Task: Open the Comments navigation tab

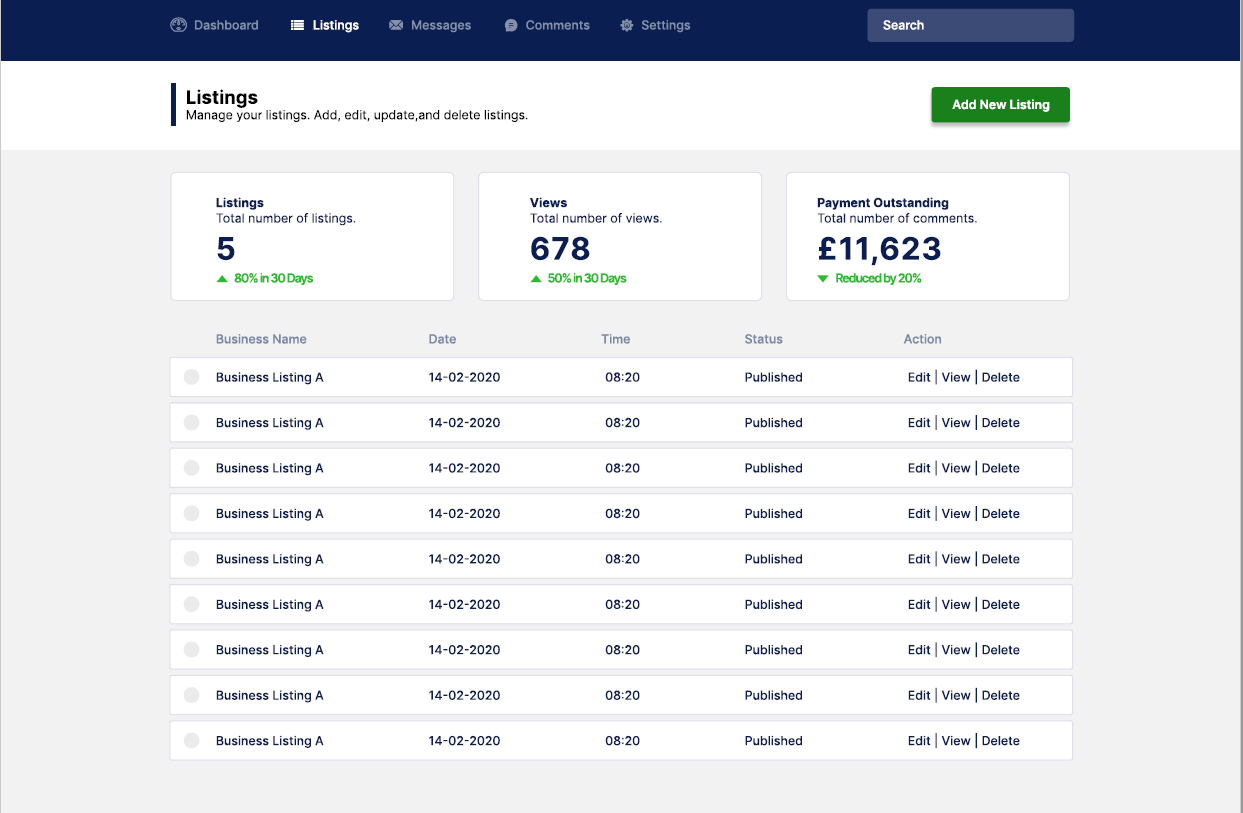Action: [547, 25]
